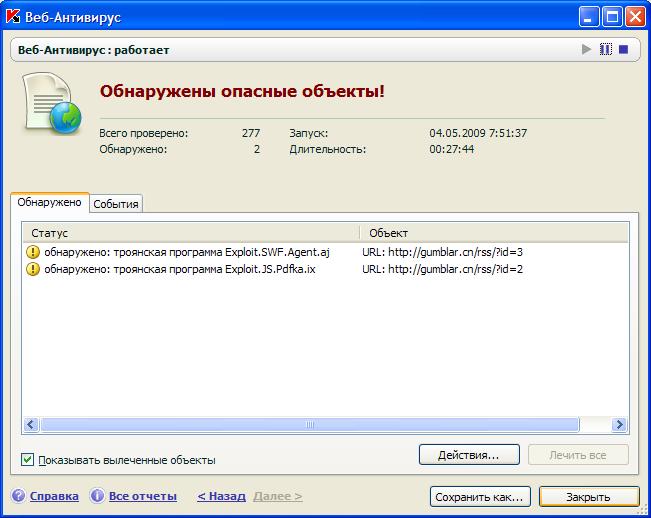
Task: Click right arrow of horizontal scrollbar
Action: pos(620,424)
